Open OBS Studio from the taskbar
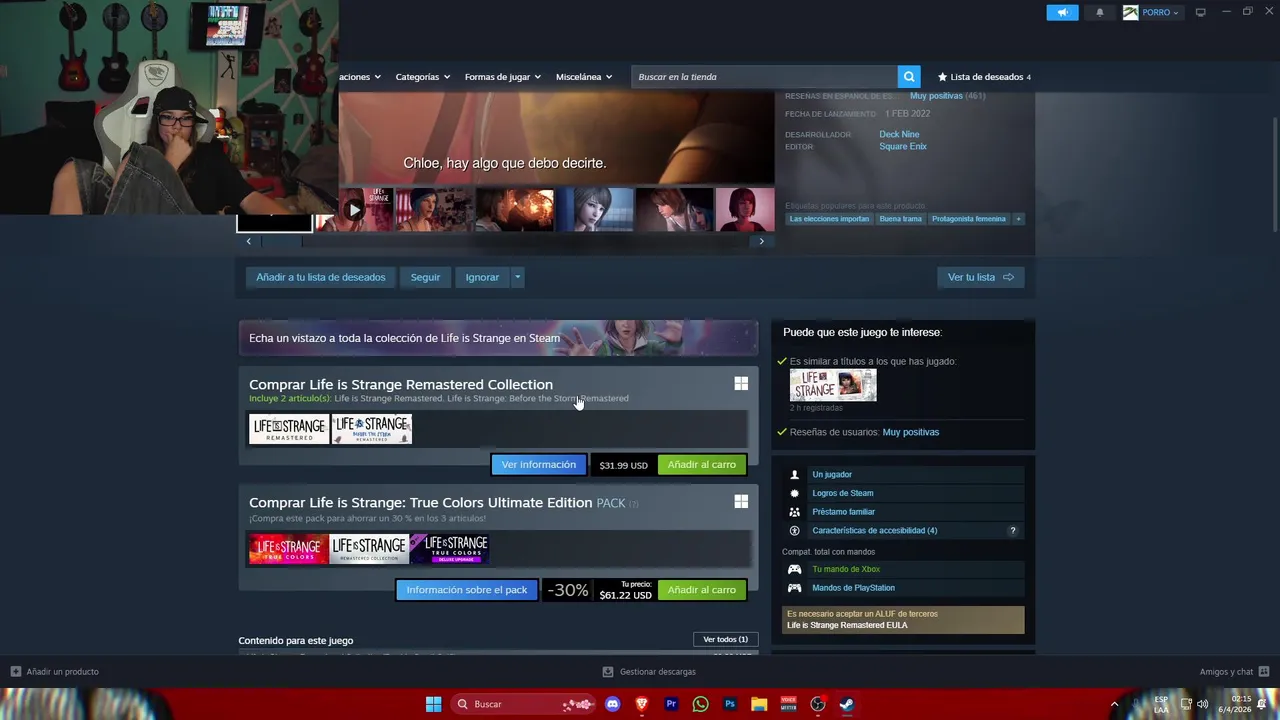Viewport: 1280px width, 720px height. pos(818,704)
